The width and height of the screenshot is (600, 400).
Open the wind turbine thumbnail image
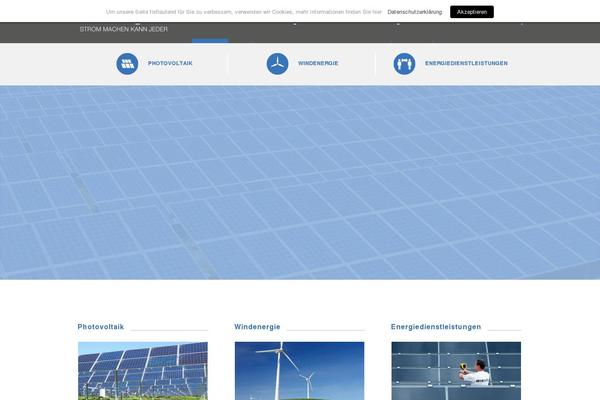[300, 371]
